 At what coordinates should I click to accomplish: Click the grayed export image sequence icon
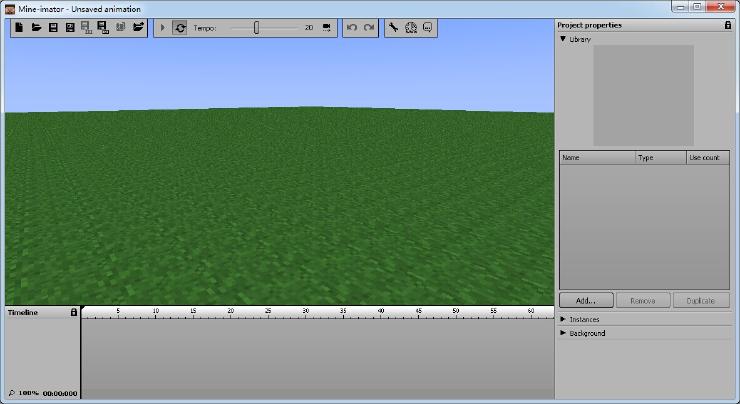pyautogui.click(x=86, y=27)
